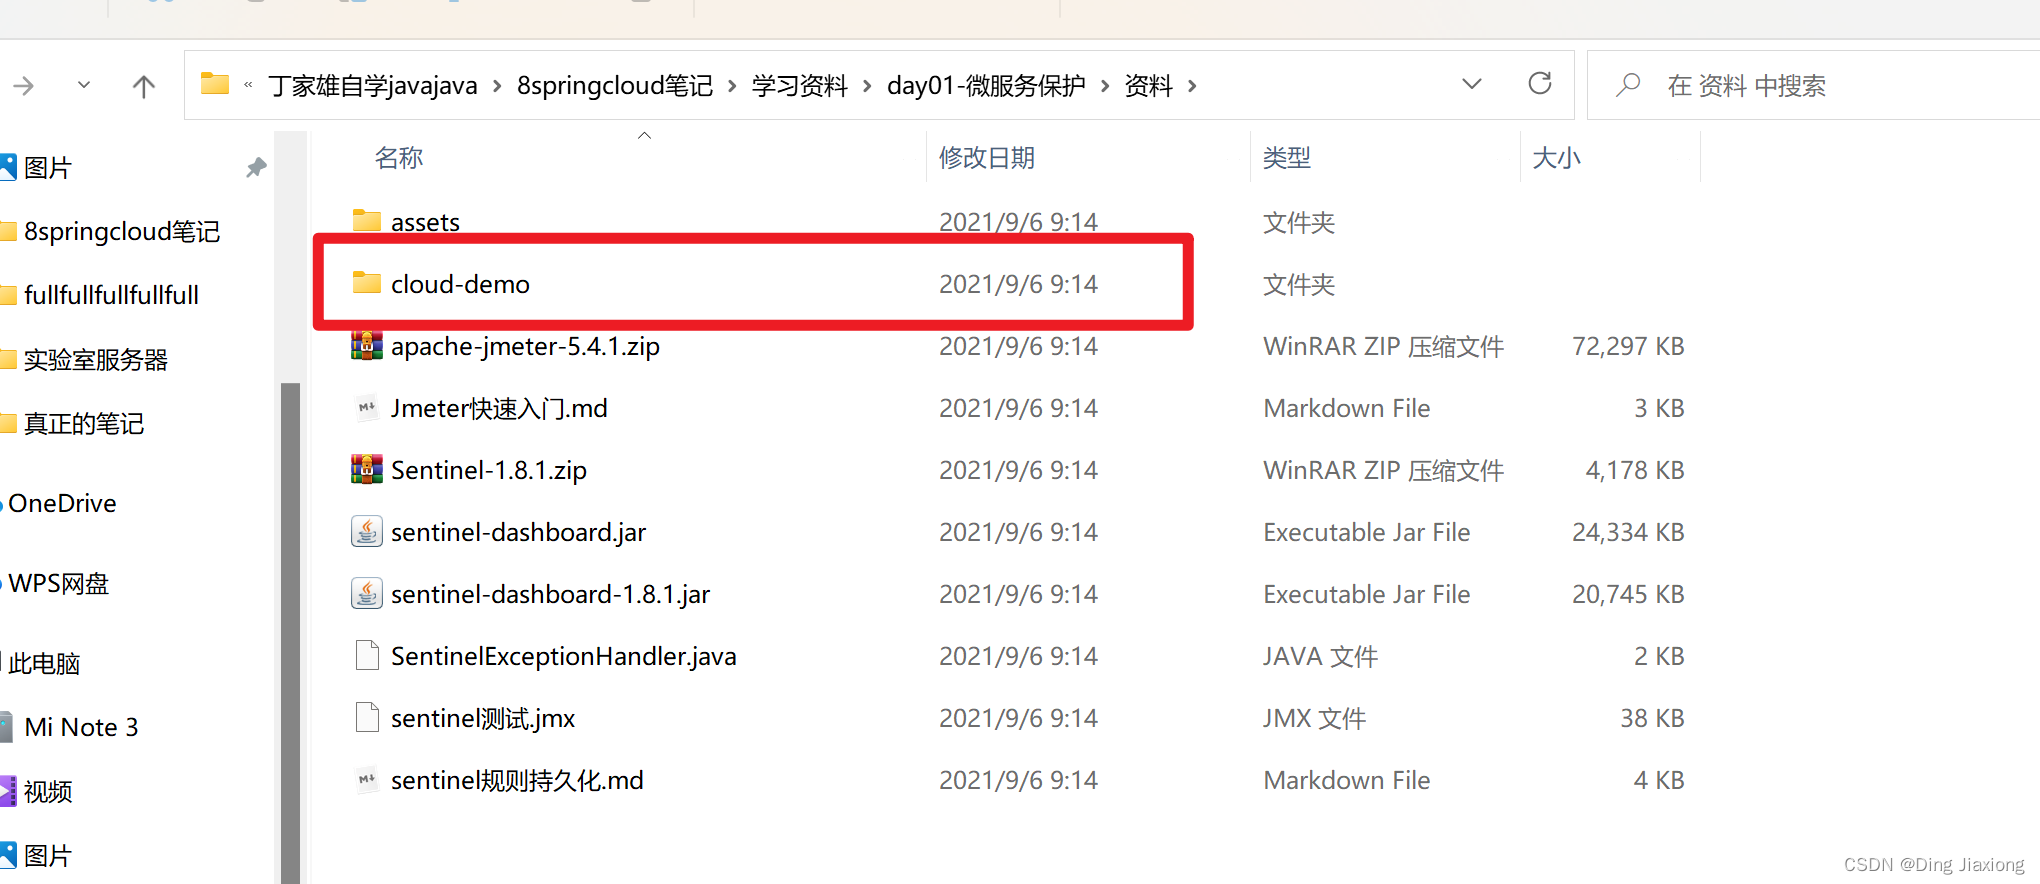Refresh the current folder
Image resolution: width=2040 pixels, height=884 pixels.
tap(1540, 84)
